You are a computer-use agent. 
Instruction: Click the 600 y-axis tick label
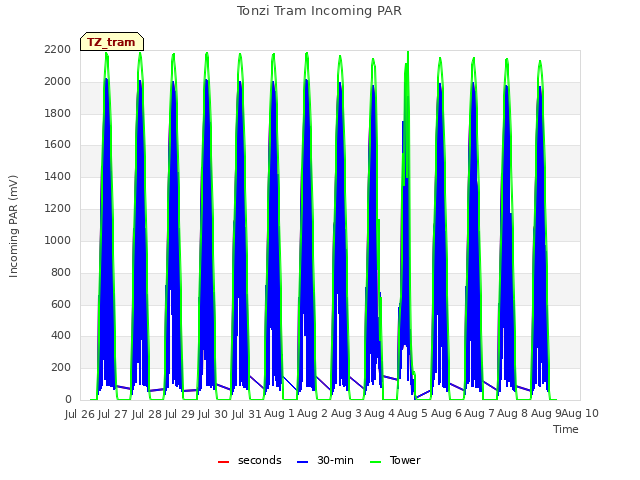[x=61, y=304]
